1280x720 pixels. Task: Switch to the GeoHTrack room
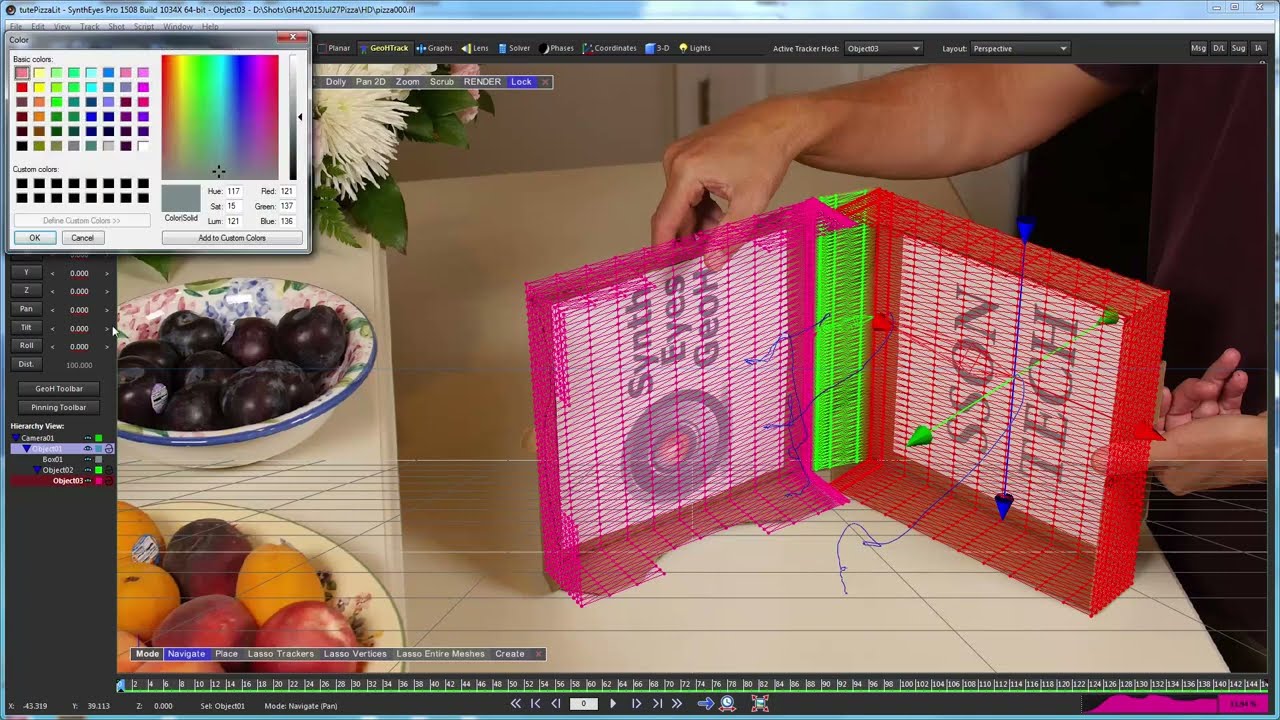(x=383, y=48)
